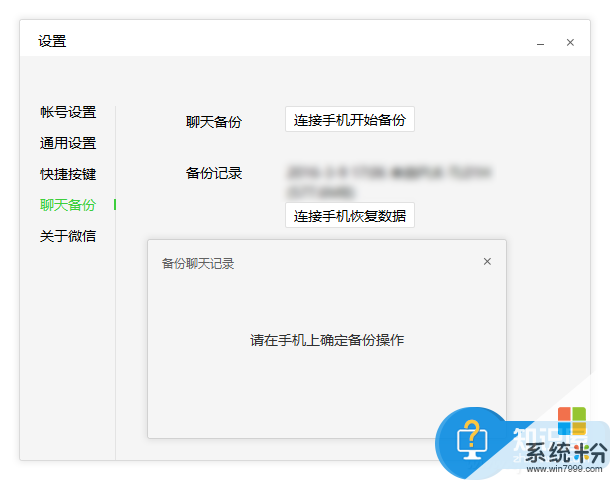Close the 备份聊天记录 dialog
The height and width of the screenshot is (480, 610).
tap(487, 262)
